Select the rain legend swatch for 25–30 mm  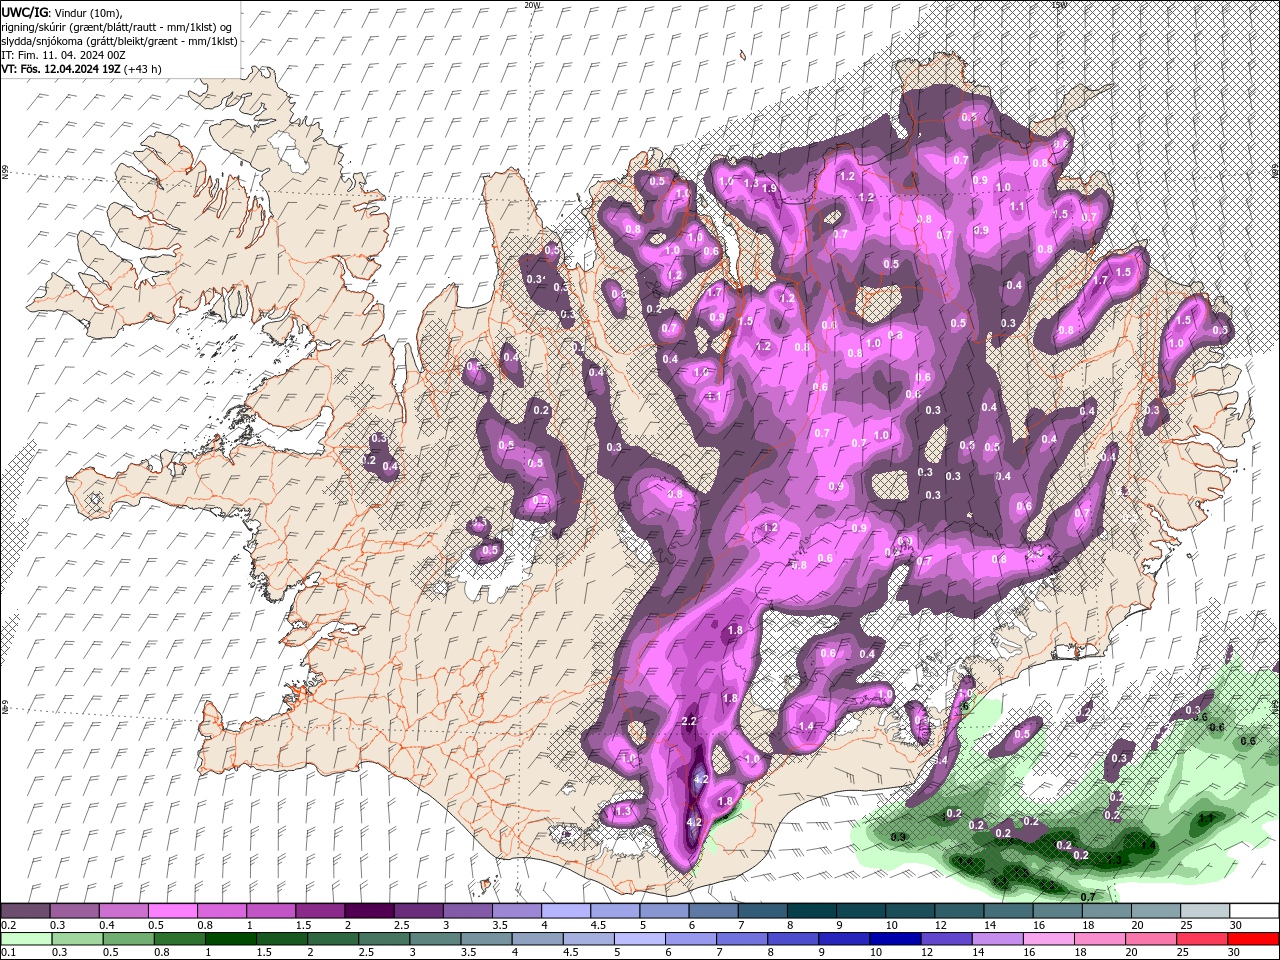(1205, 938)
